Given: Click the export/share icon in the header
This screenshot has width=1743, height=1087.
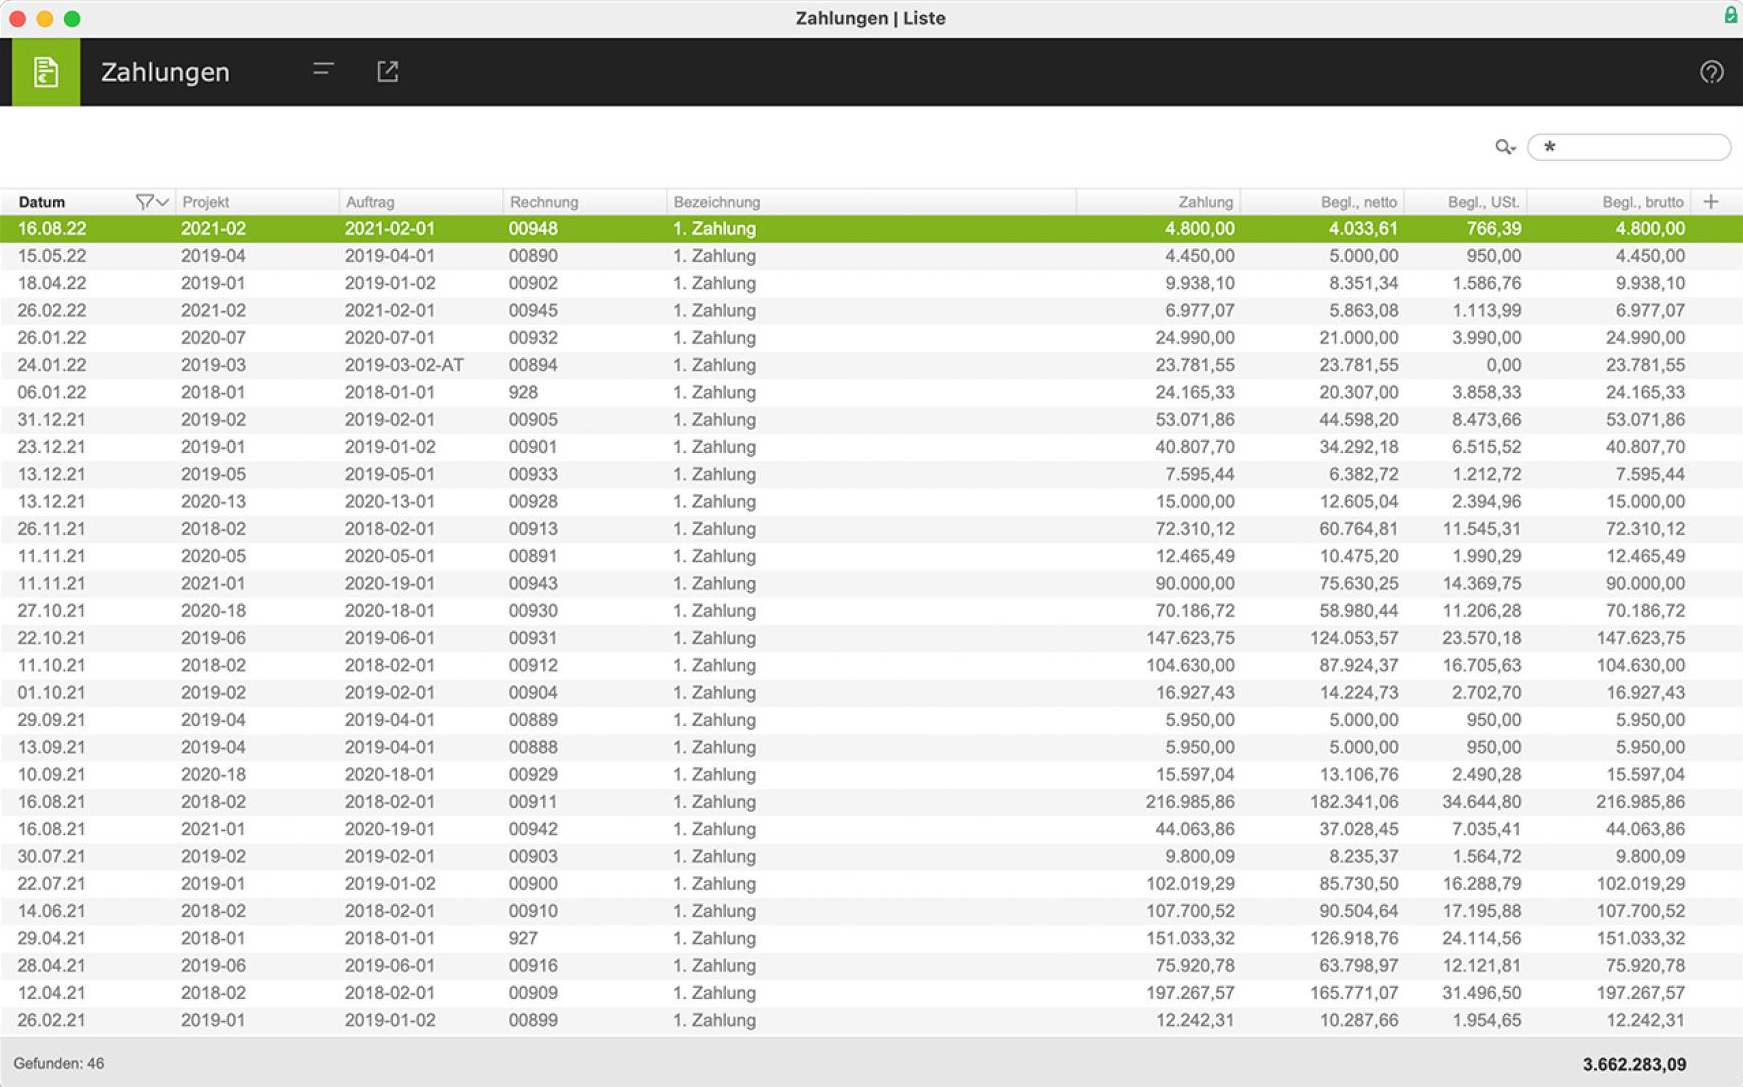Looking at the screenshot, I should coord(387,71).
